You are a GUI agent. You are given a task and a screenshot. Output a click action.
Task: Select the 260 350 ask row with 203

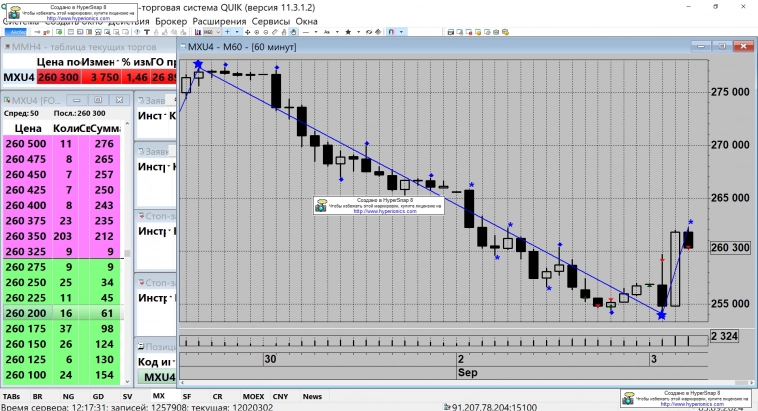61,236
